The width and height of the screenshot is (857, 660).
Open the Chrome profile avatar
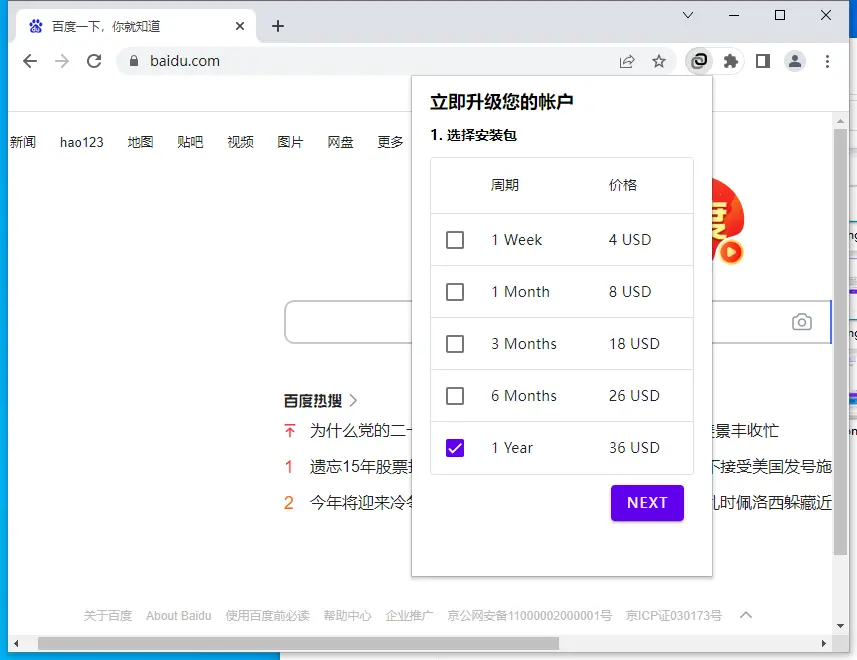pos(795,61)
